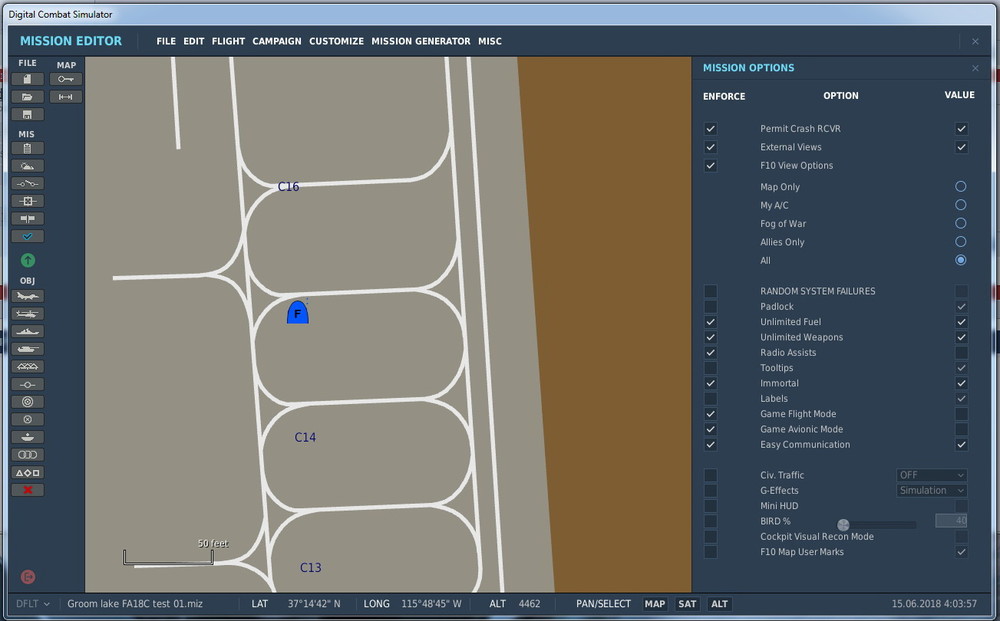The image size is (1000, 621).
Task: Open the coalitions flags icon
Action: (27, 219)
